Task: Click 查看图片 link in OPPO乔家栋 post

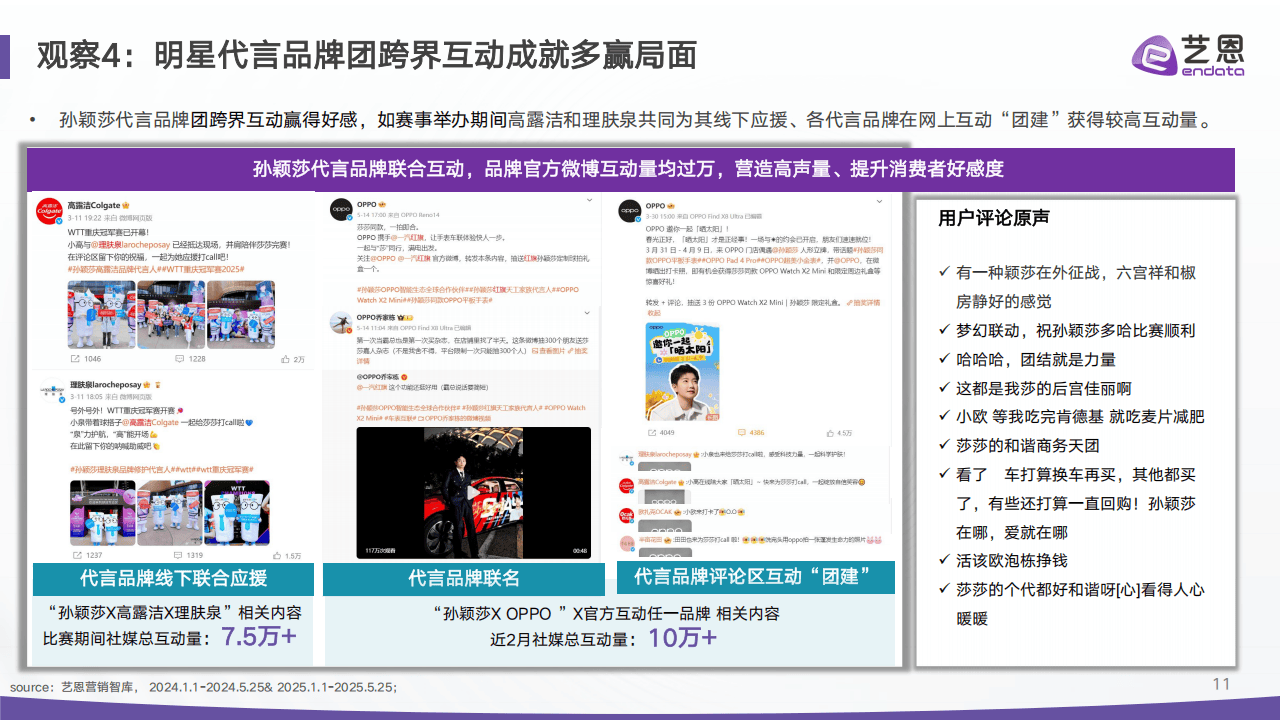Action: pos(550,349)
